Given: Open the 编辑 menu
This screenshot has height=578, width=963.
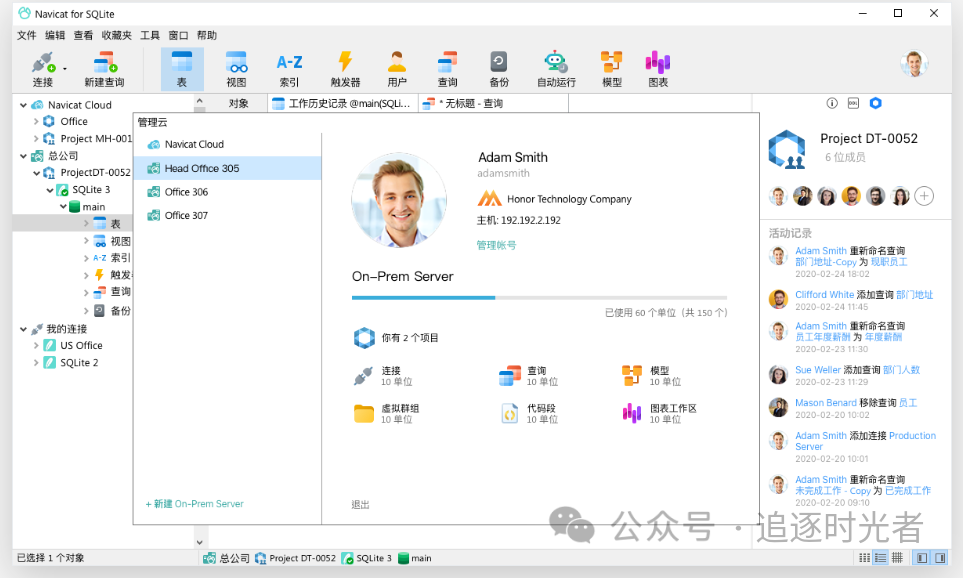Looking at the screenshot, I should tap(55, 36).
